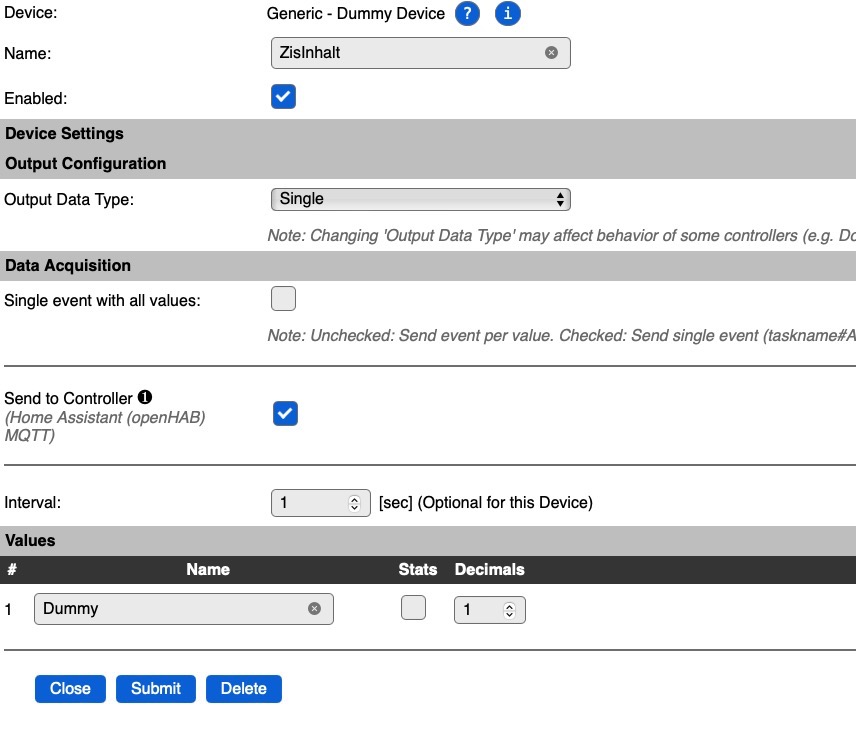856x738 pixels.
Task: Click the Interval label
Action: coord(32,502)
